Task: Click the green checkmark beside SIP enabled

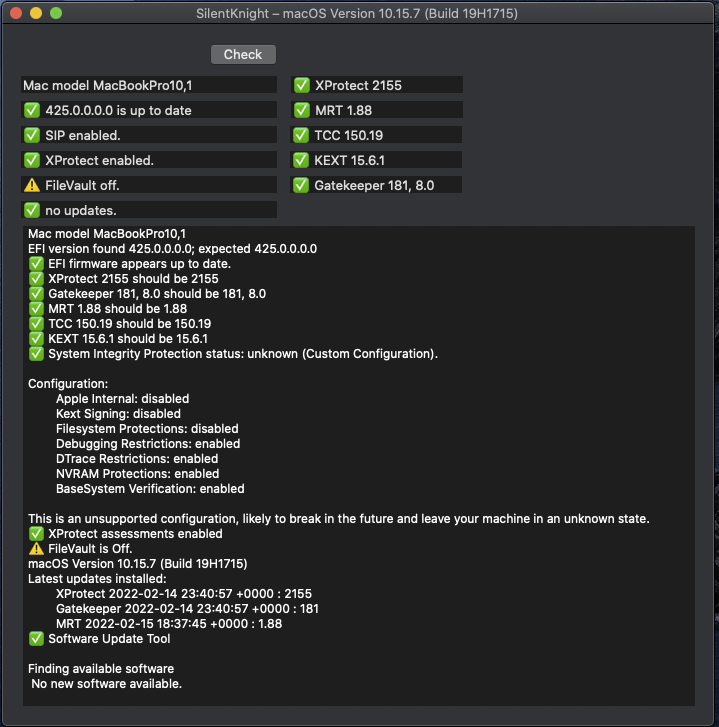Action: (32, 135)
